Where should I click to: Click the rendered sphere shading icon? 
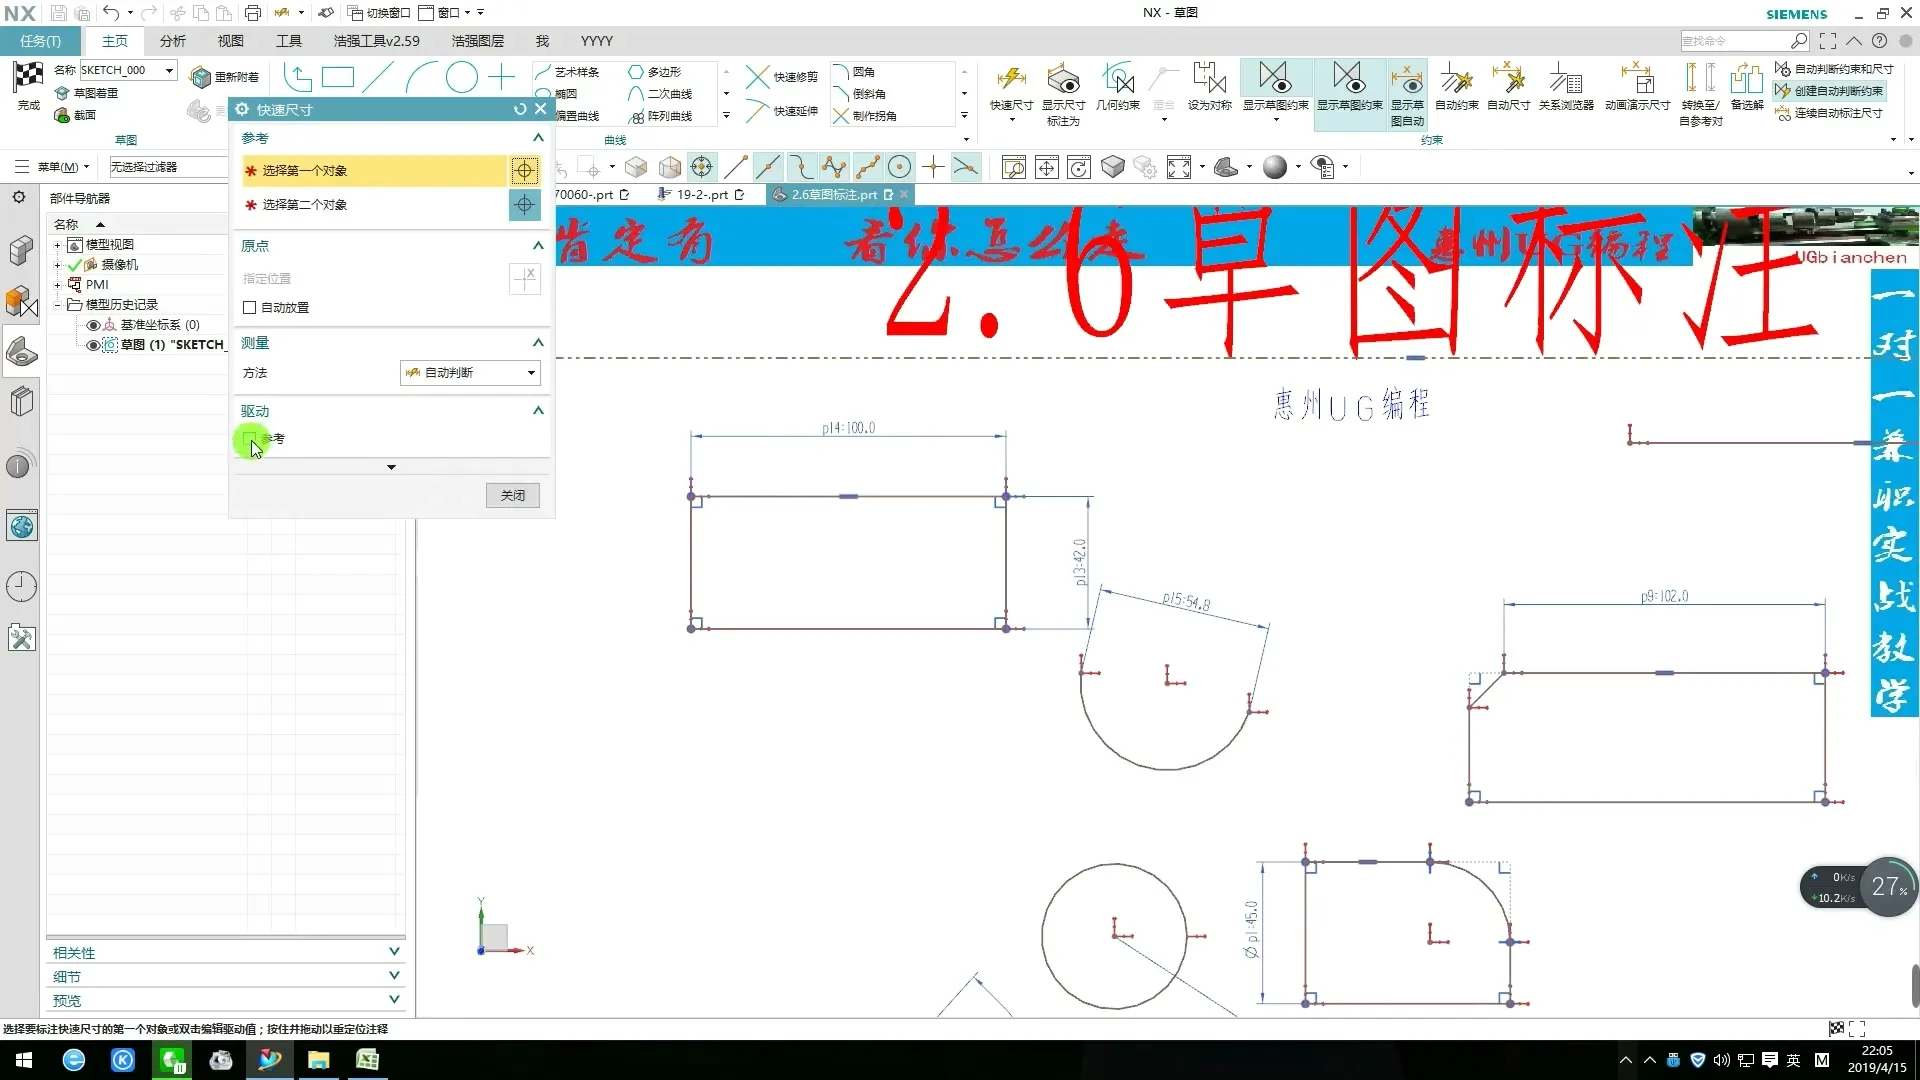coord(1274,167)
